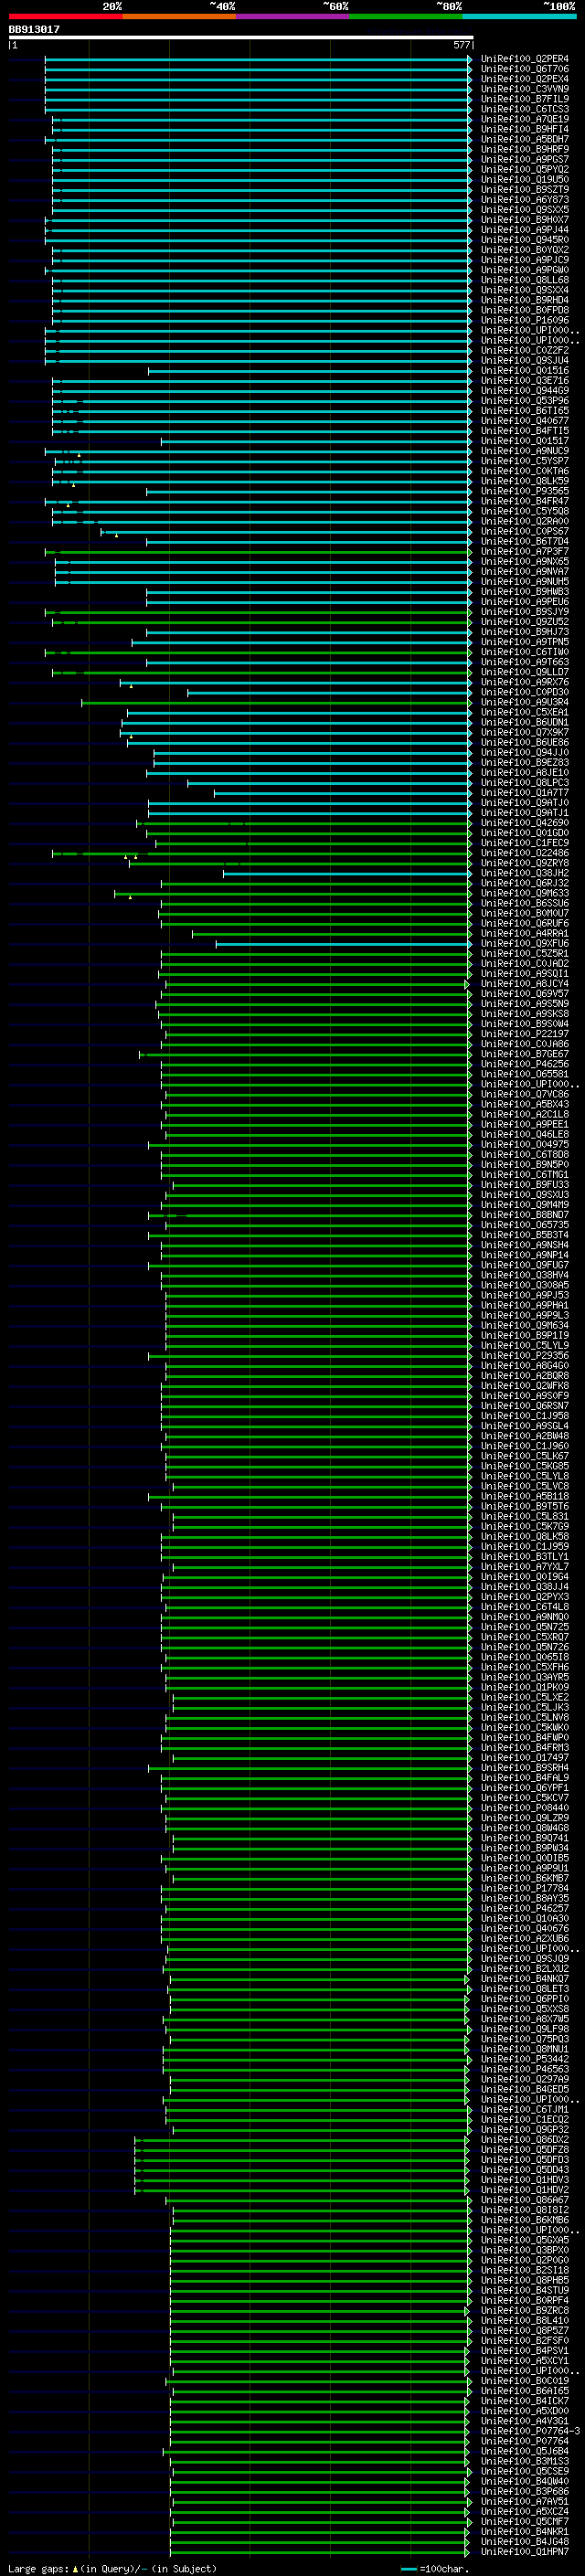Select label UniRef100_A6Y873
Image resolution: width=585 pixels, height=2576 pixels.
pos(524,199)
